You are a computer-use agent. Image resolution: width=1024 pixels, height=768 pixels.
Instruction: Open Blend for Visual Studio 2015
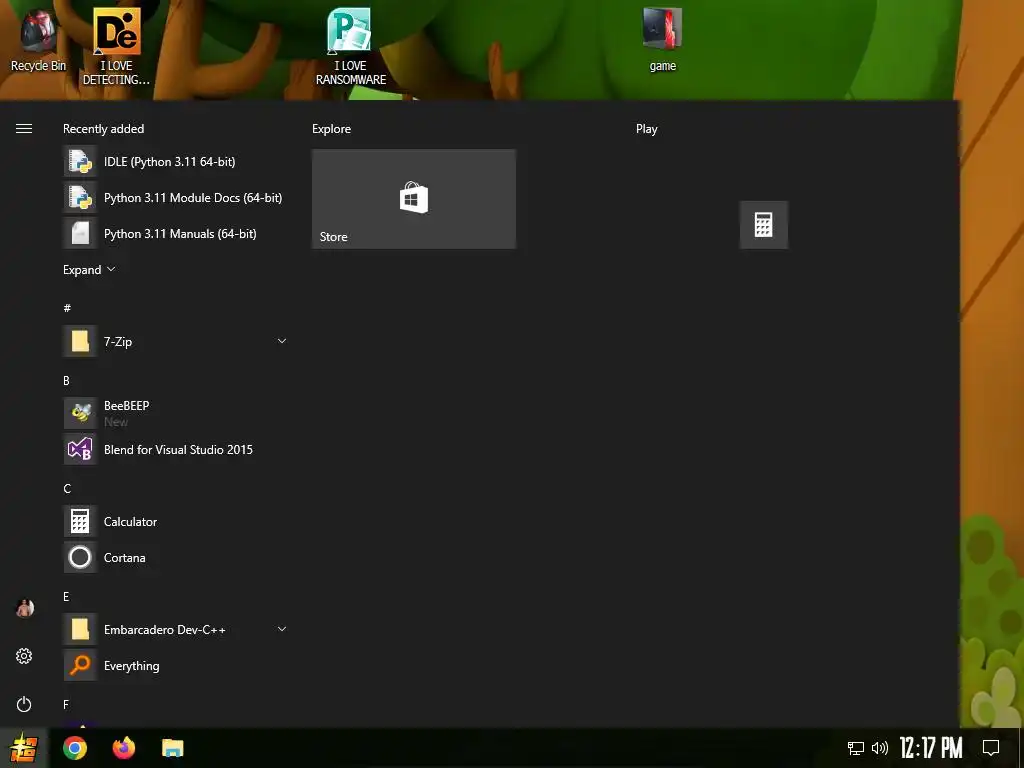(175, 449)
